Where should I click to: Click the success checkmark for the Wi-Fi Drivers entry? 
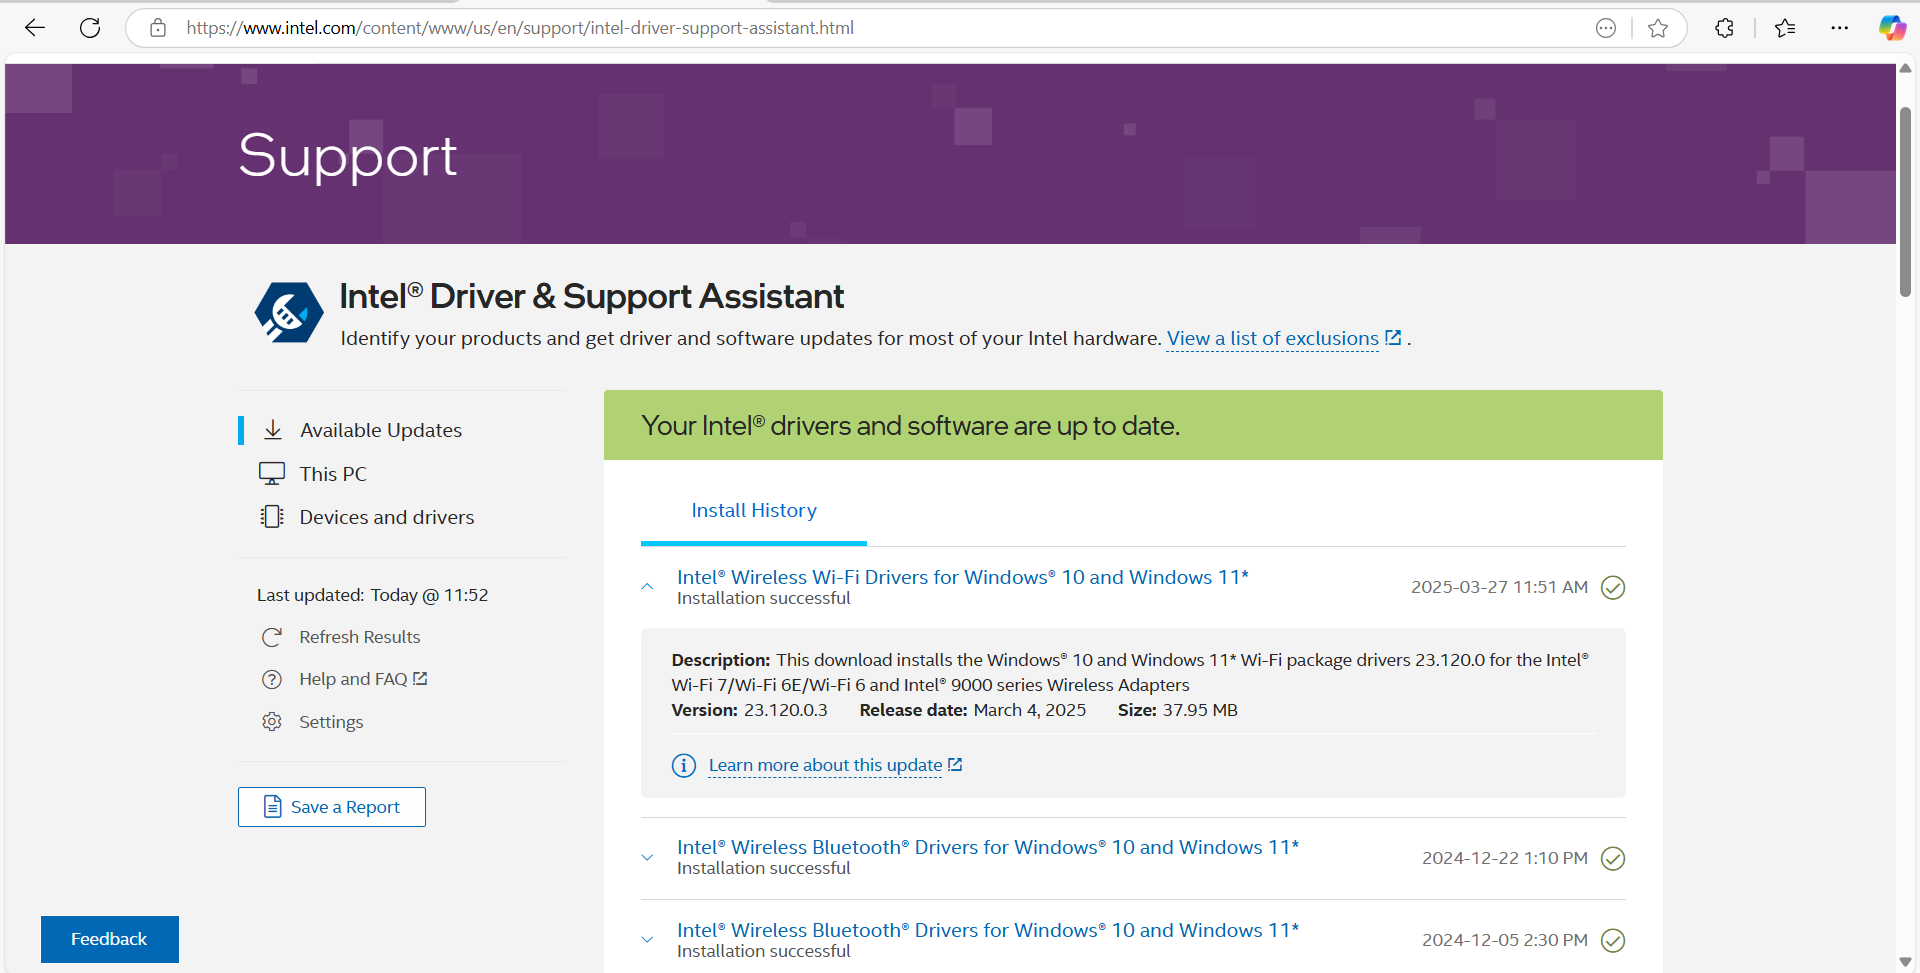click(x=1613, y=587)
